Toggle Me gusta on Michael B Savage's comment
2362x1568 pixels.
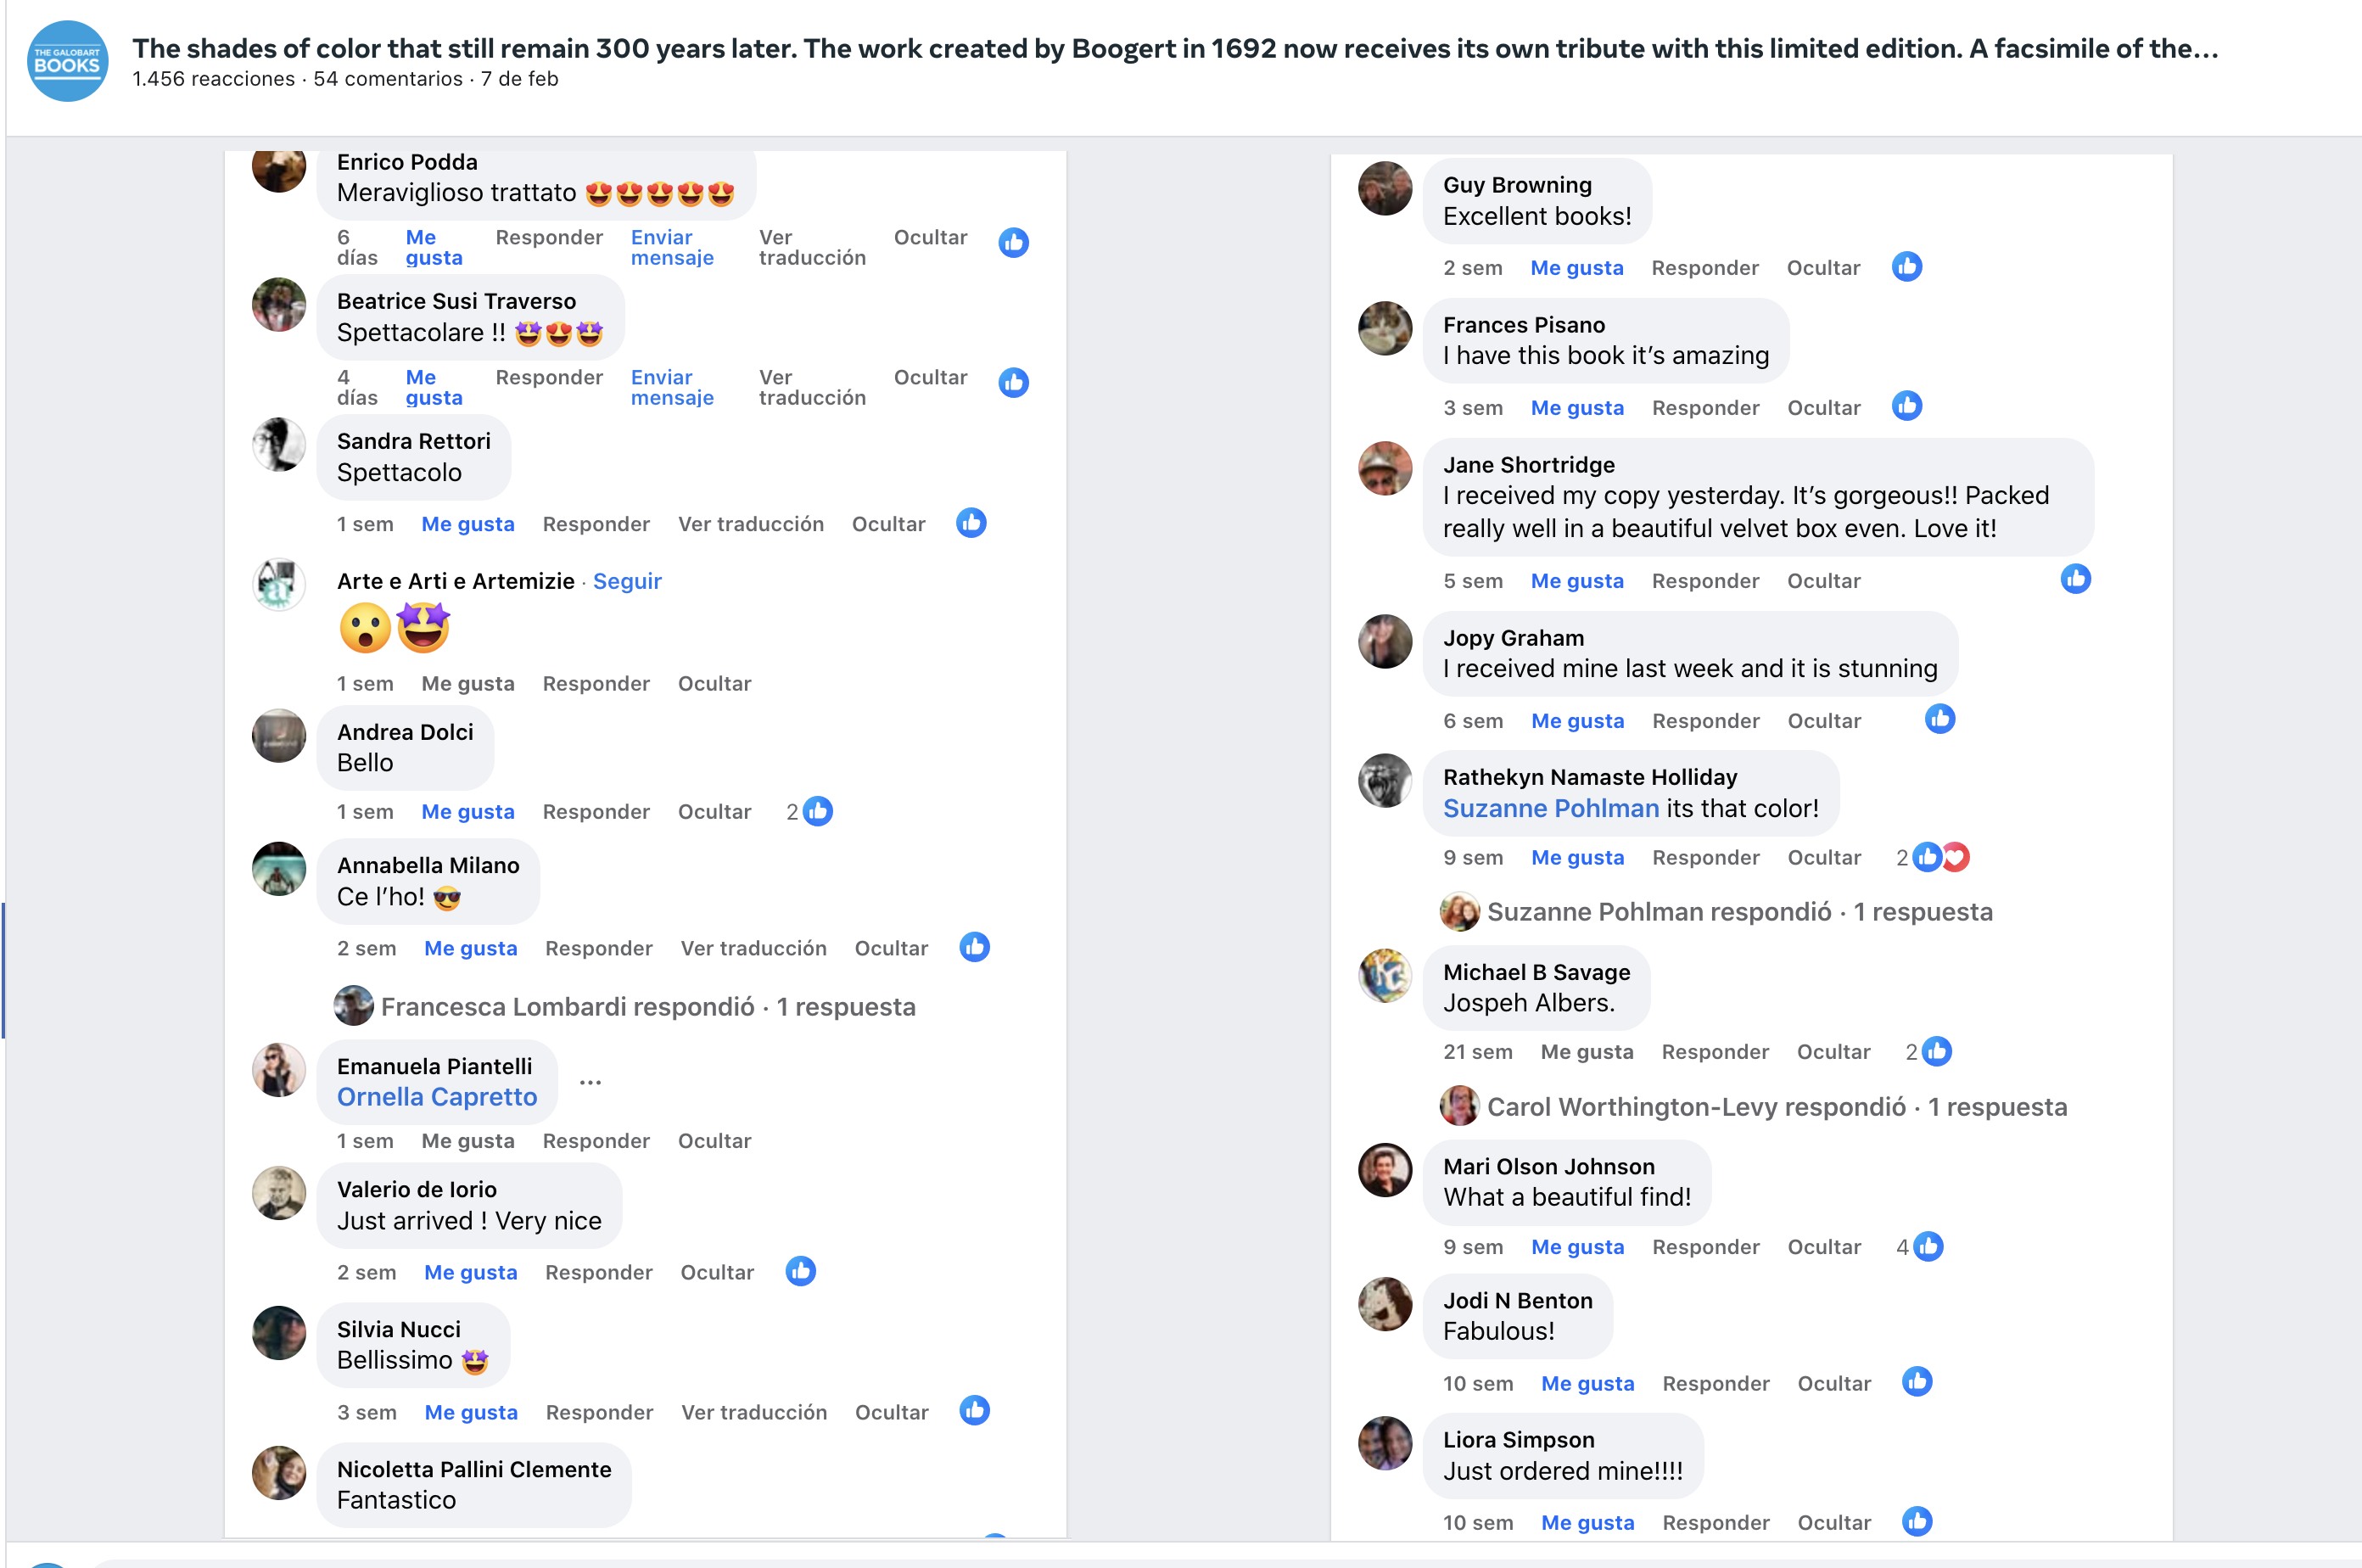[x=1586, y=1052]
